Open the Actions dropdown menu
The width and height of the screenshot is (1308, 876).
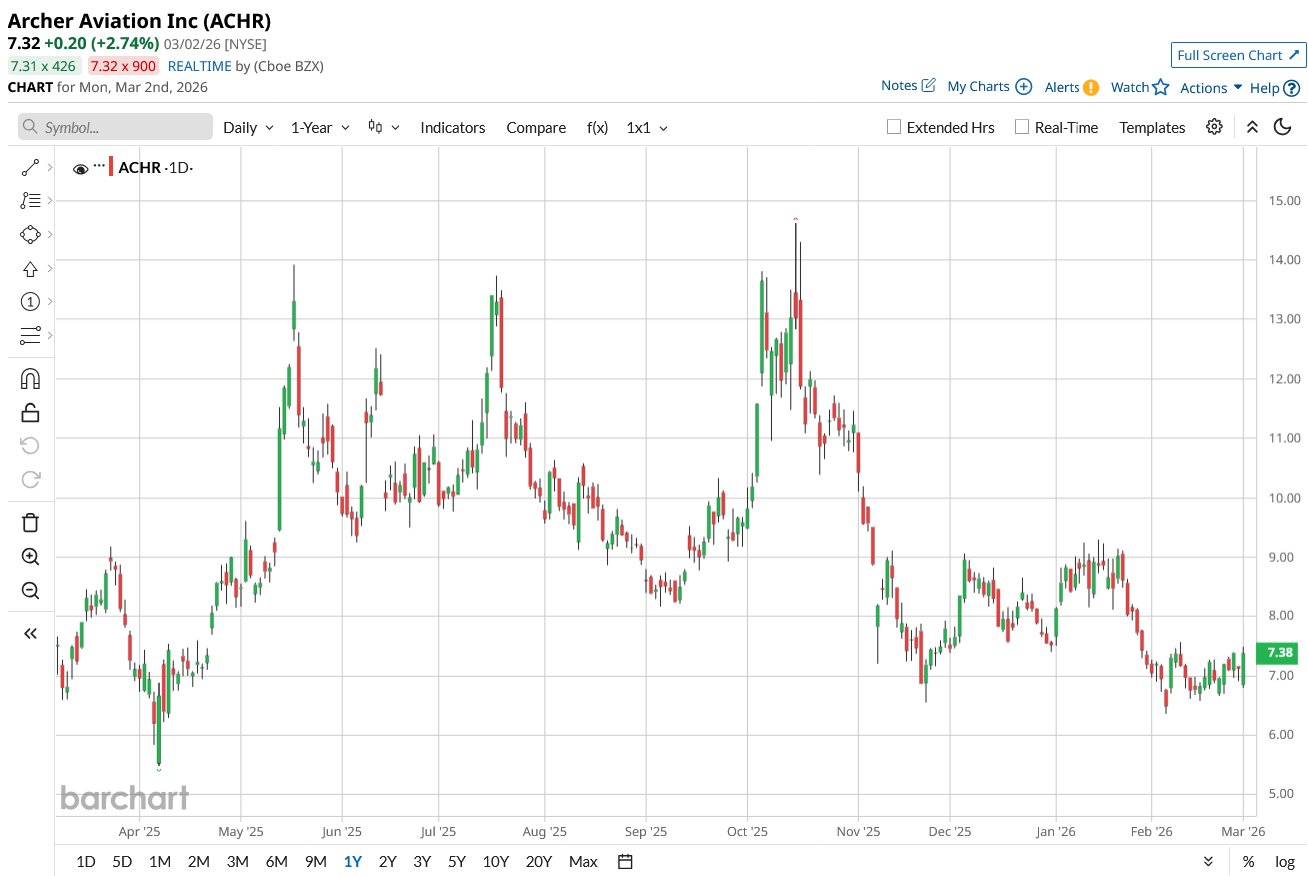tap(1211, 88)
